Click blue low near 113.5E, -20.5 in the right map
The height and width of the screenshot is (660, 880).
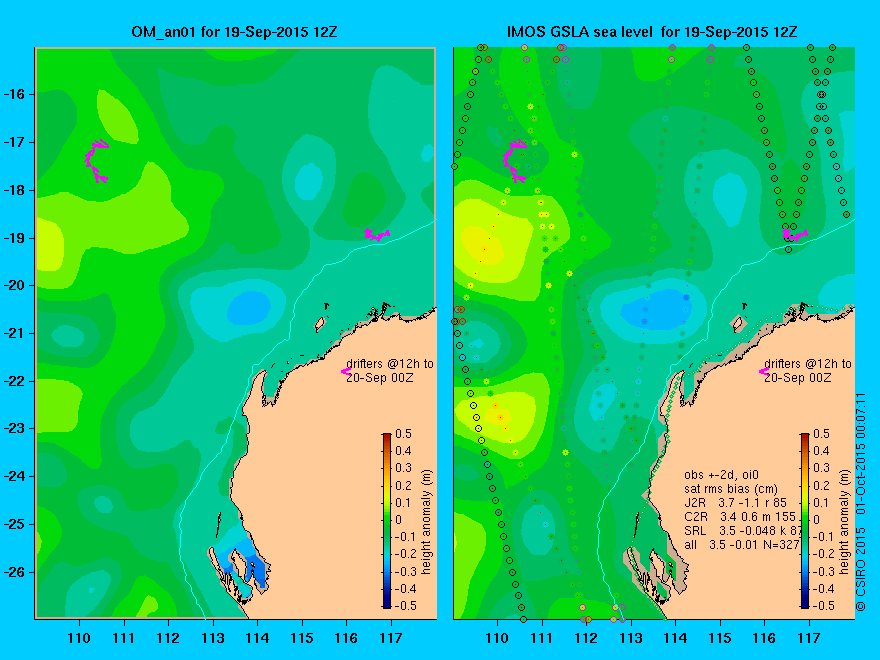pos(657,309)
